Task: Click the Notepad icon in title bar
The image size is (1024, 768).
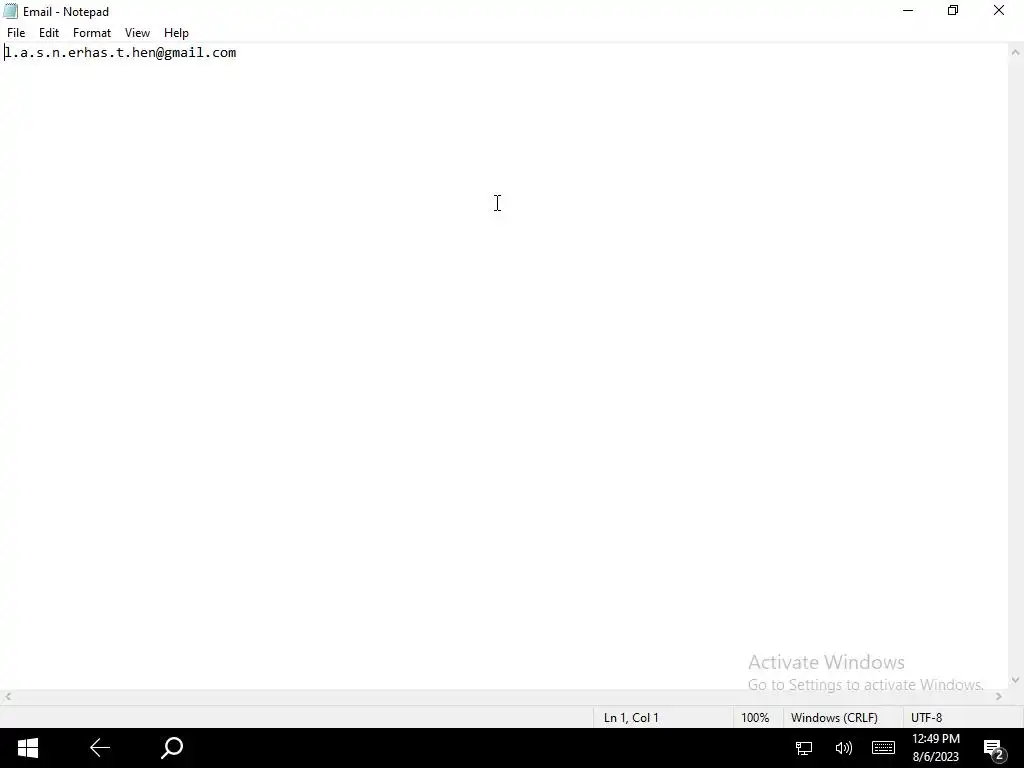Action: tap(10, 11)
